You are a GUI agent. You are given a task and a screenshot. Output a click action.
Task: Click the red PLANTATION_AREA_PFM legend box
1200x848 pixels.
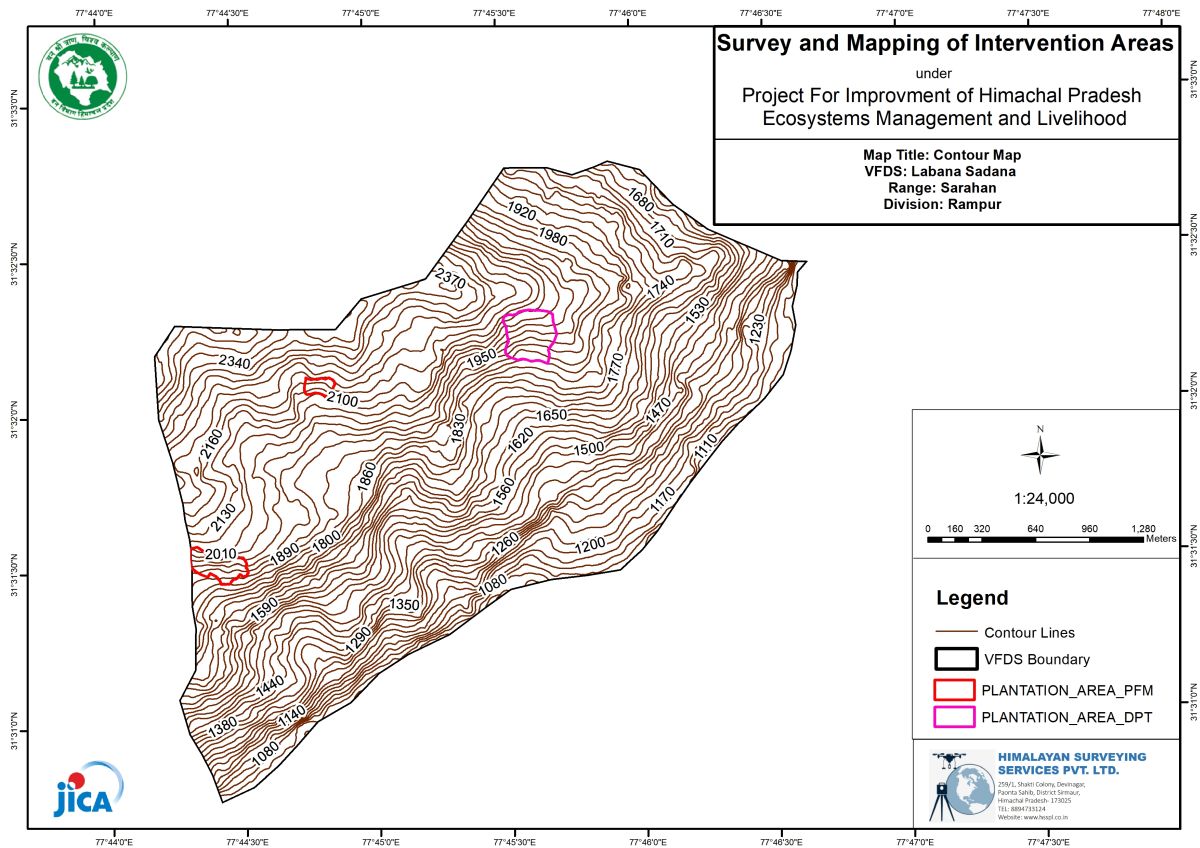coord(955,689)
